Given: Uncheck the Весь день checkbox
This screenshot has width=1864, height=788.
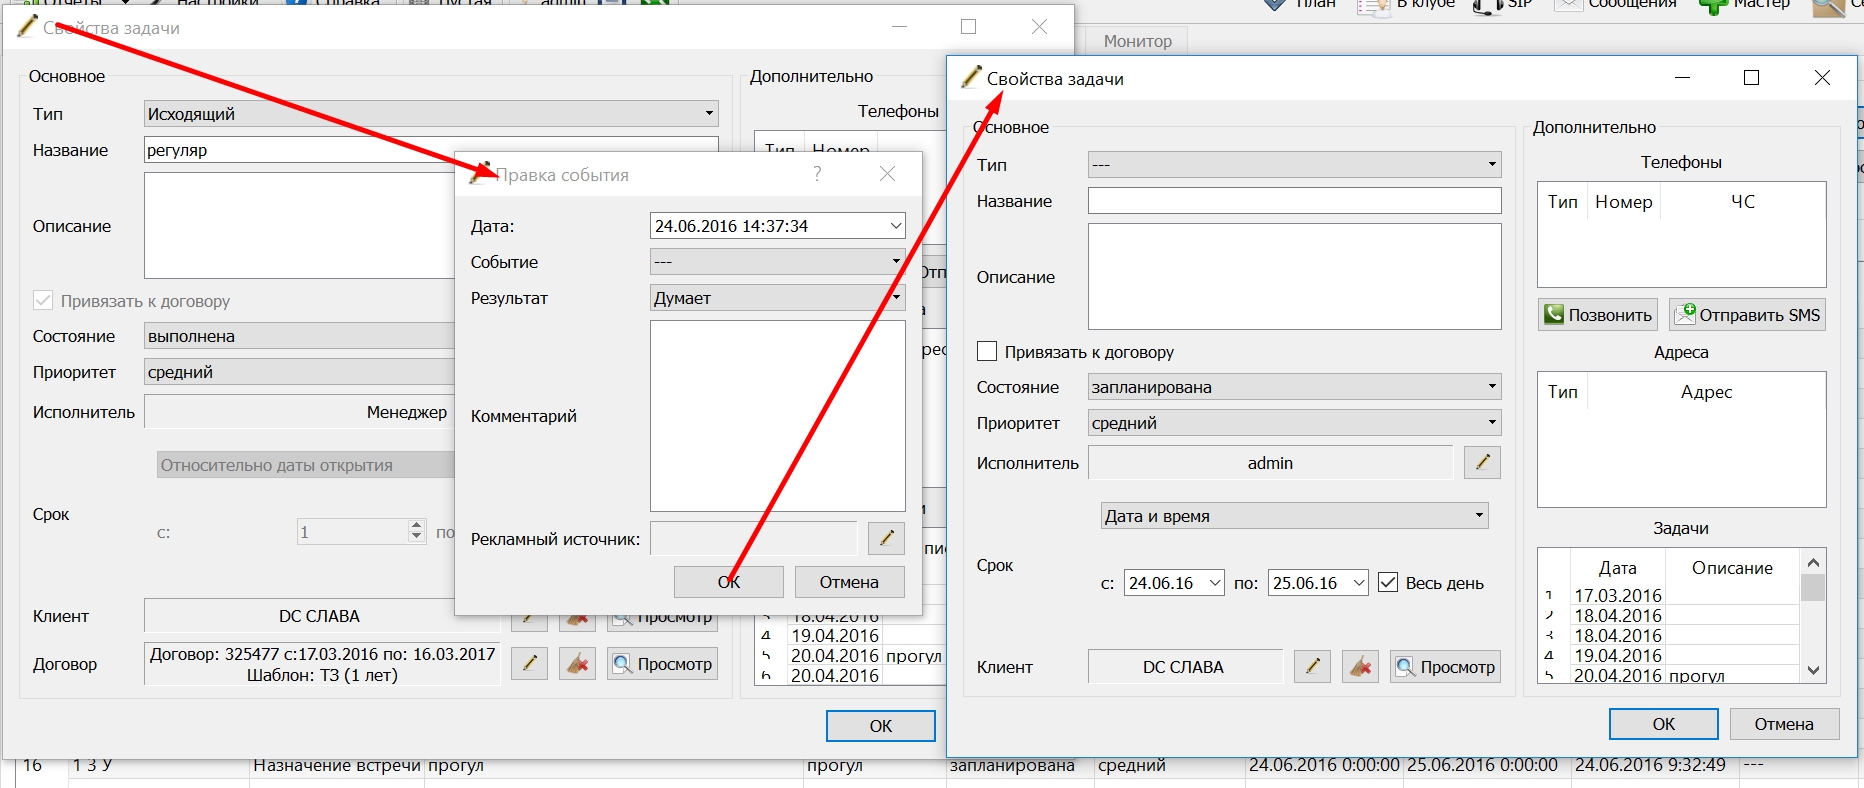Looking at the screenshot, I should (1388, 582).
